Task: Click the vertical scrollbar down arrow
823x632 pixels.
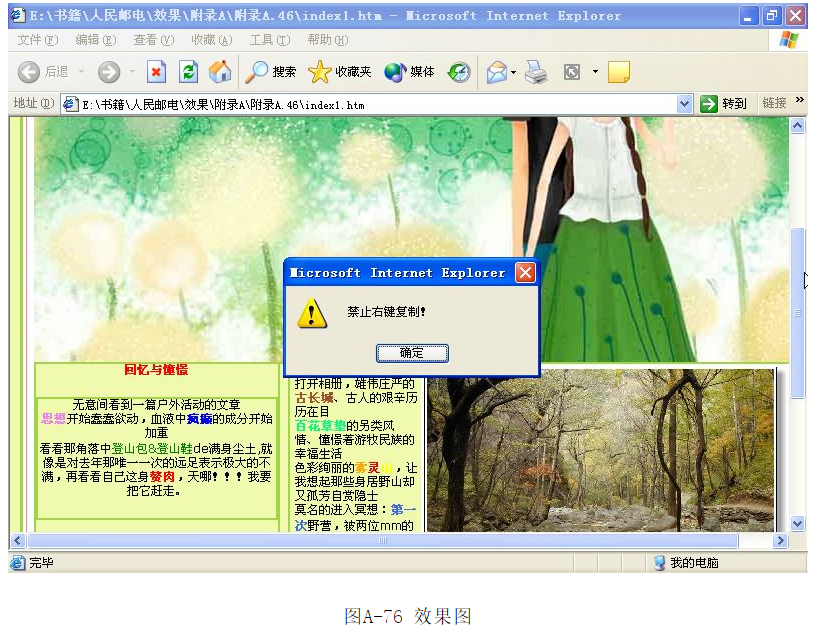Action: tap(797, 523)
